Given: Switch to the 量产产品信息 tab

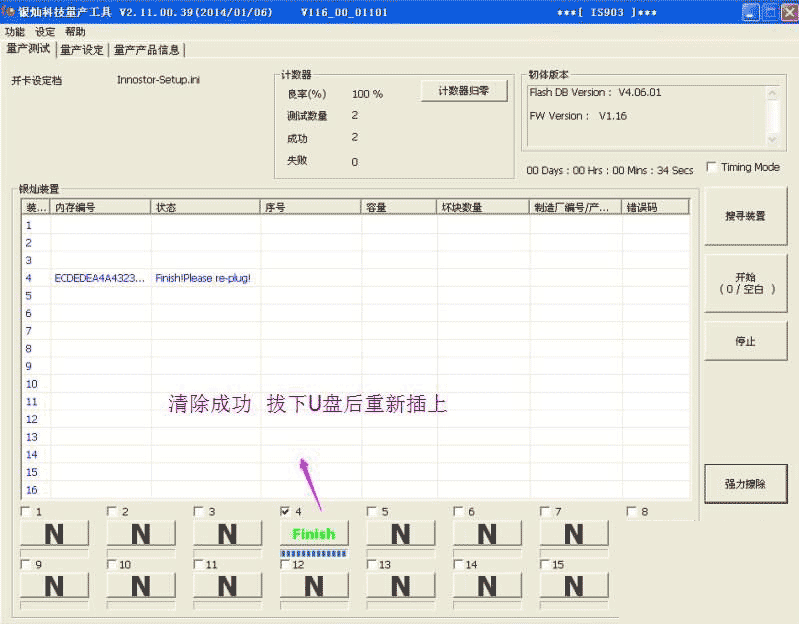Looking at the screenshot, I should (146, 50).
